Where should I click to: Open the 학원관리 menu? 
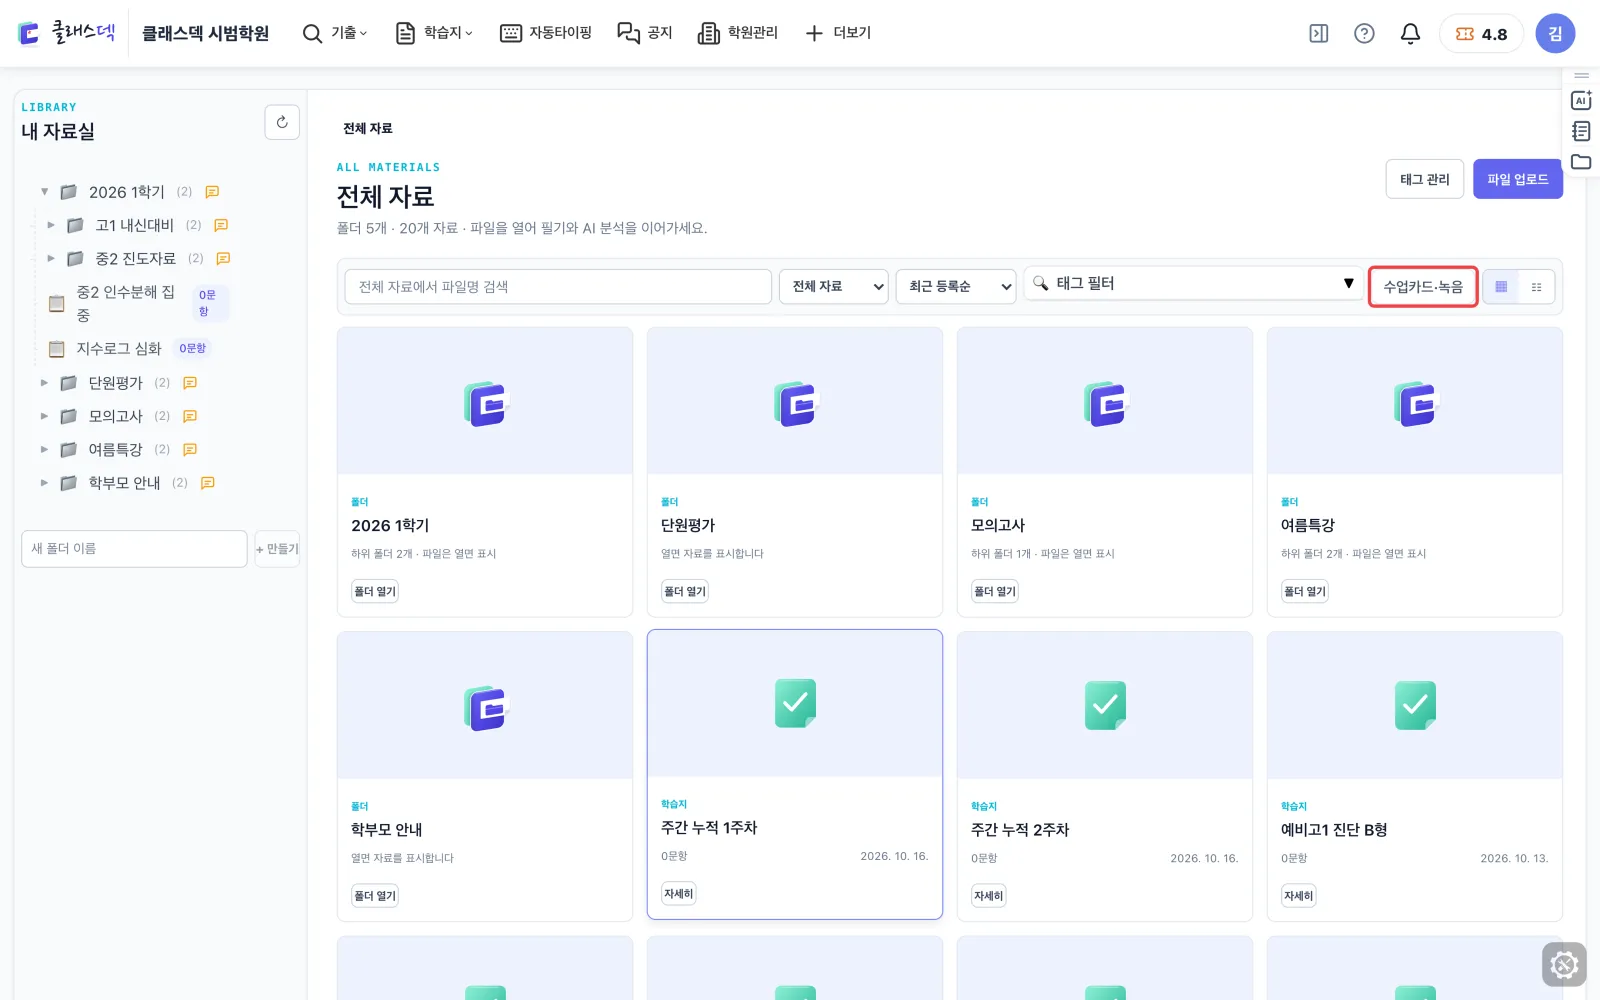pos(738,34)
